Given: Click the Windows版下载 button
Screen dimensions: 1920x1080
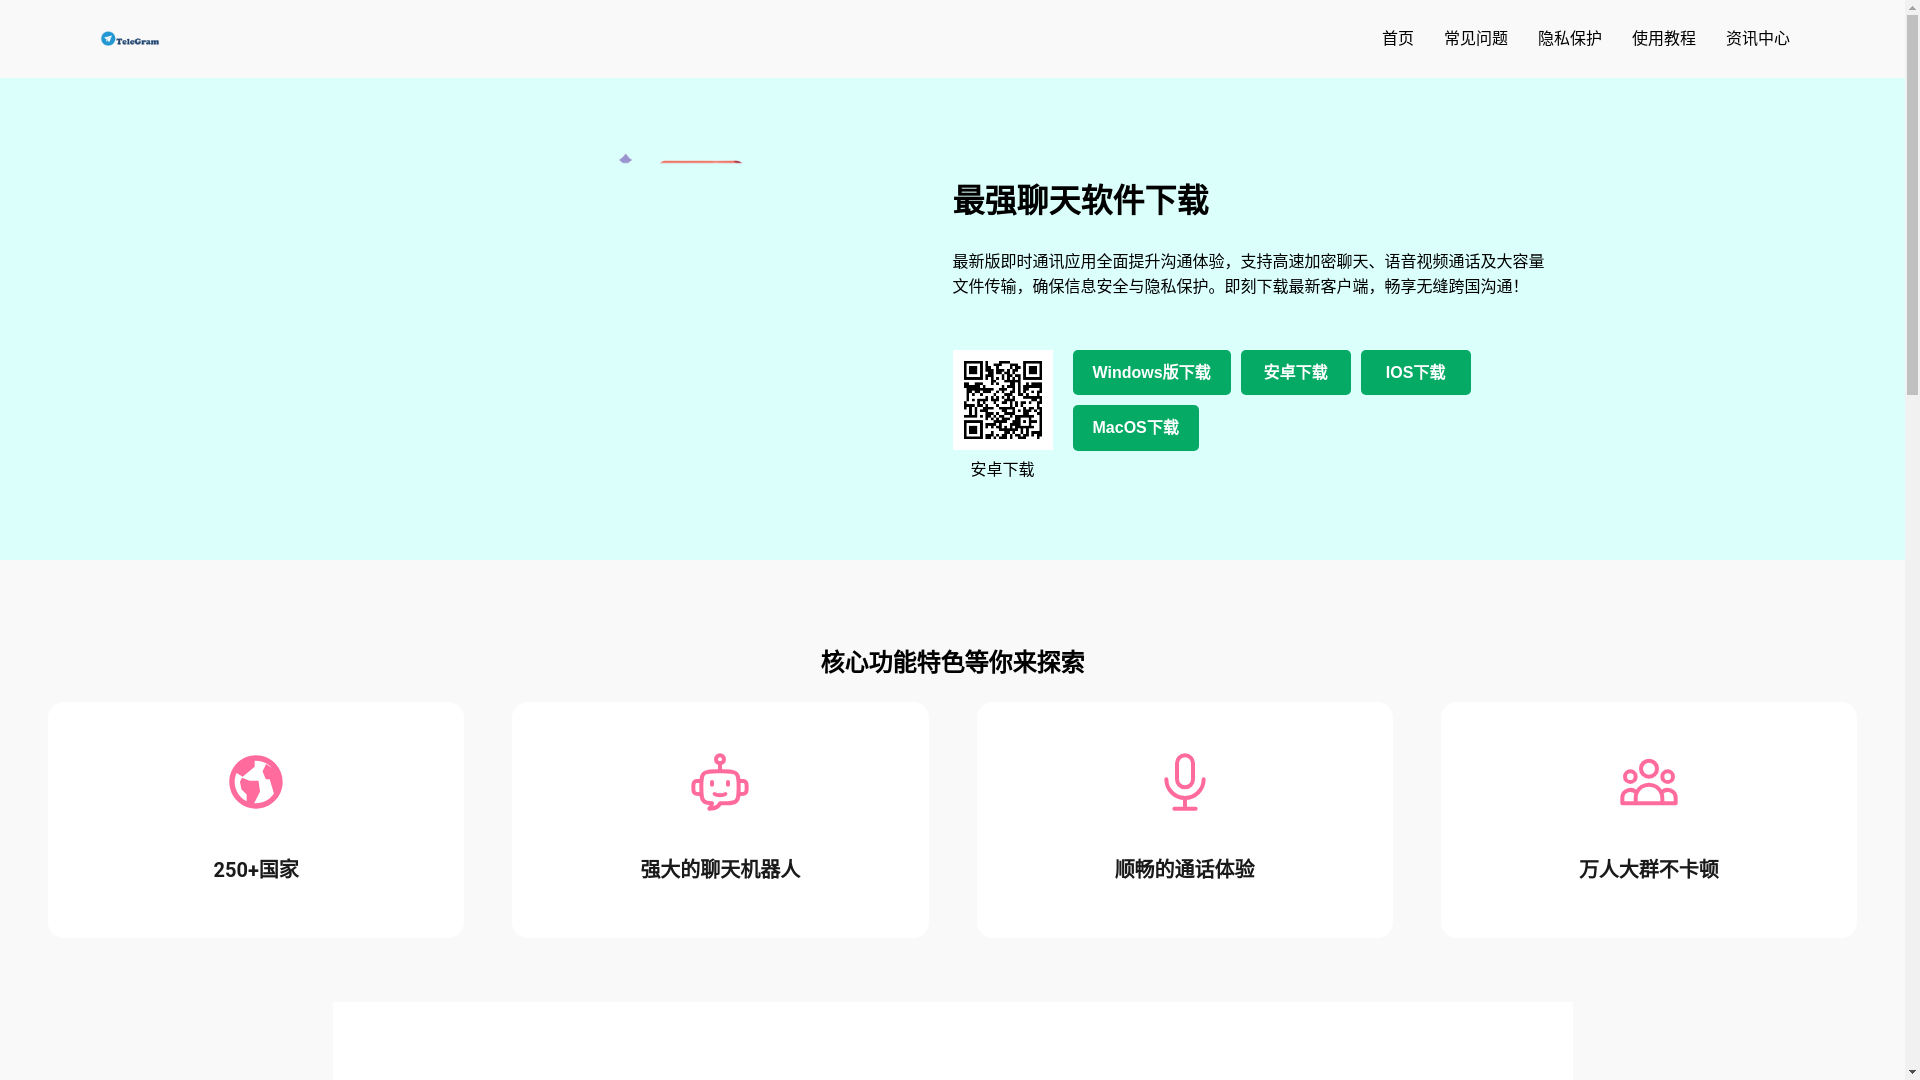Looking at the screenshot, I should (1151, 372).
